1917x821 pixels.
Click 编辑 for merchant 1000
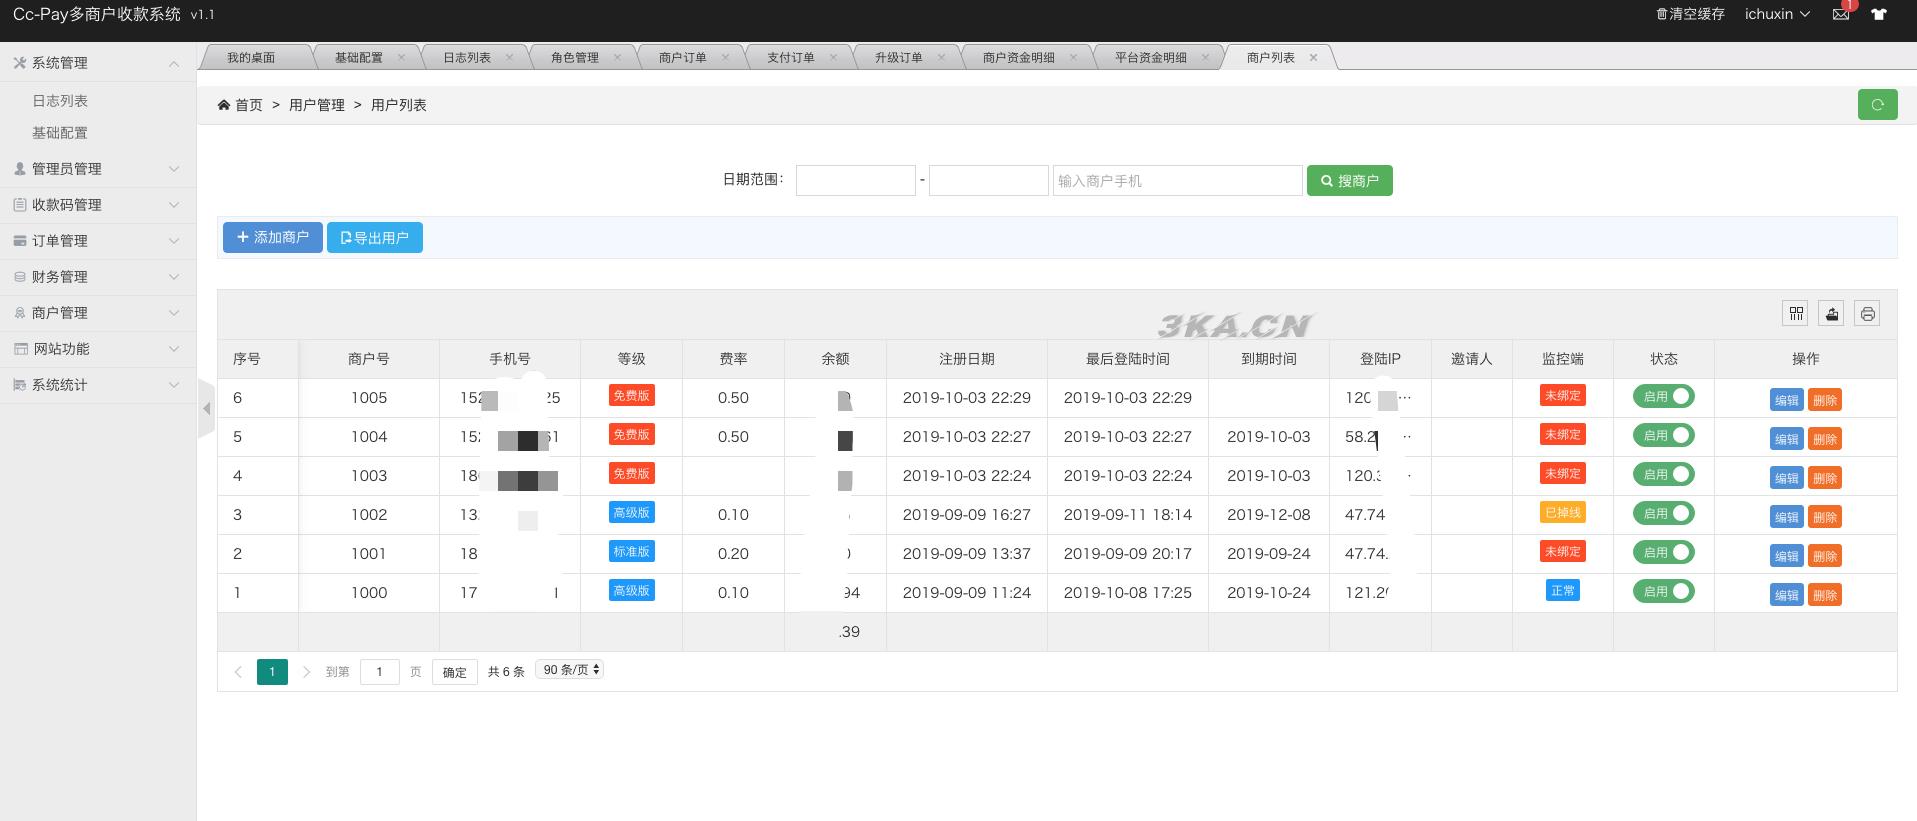[1786, 595]
